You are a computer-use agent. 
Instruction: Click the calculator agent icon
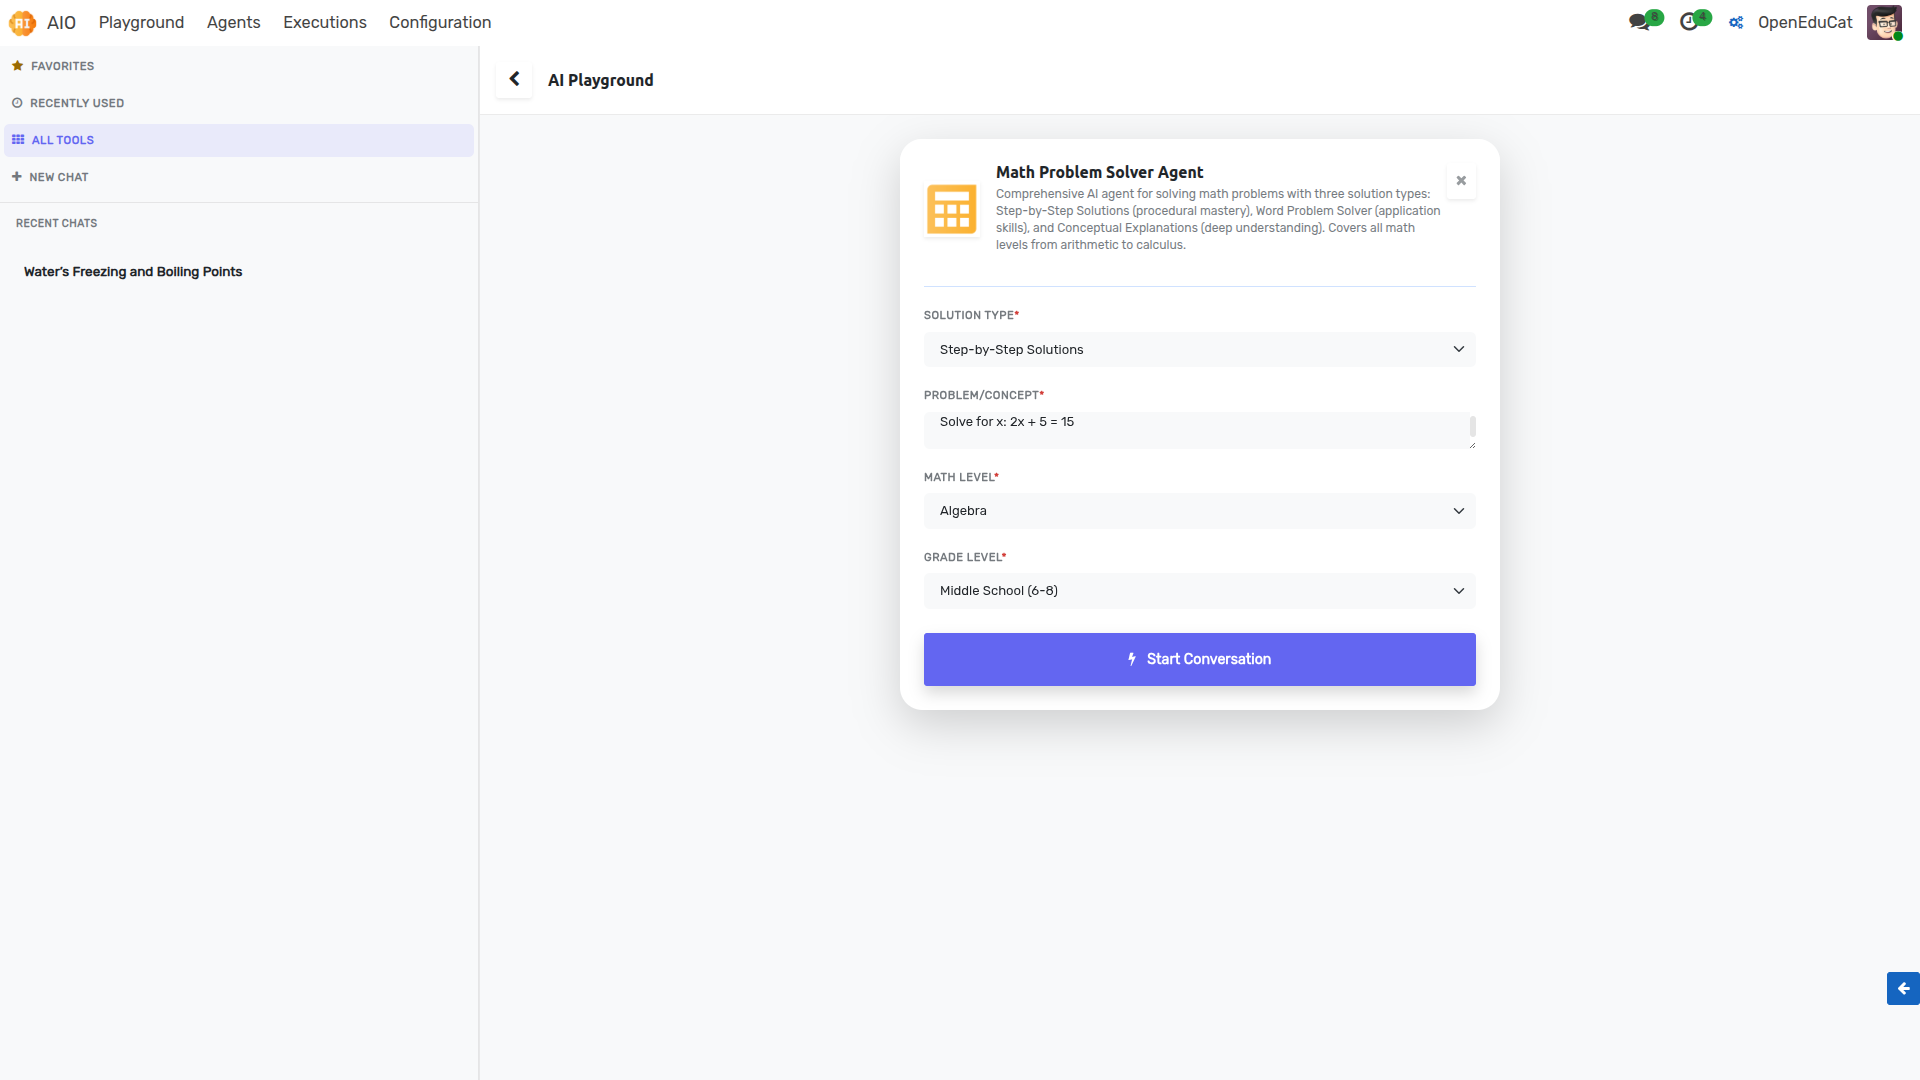[951, 209]
